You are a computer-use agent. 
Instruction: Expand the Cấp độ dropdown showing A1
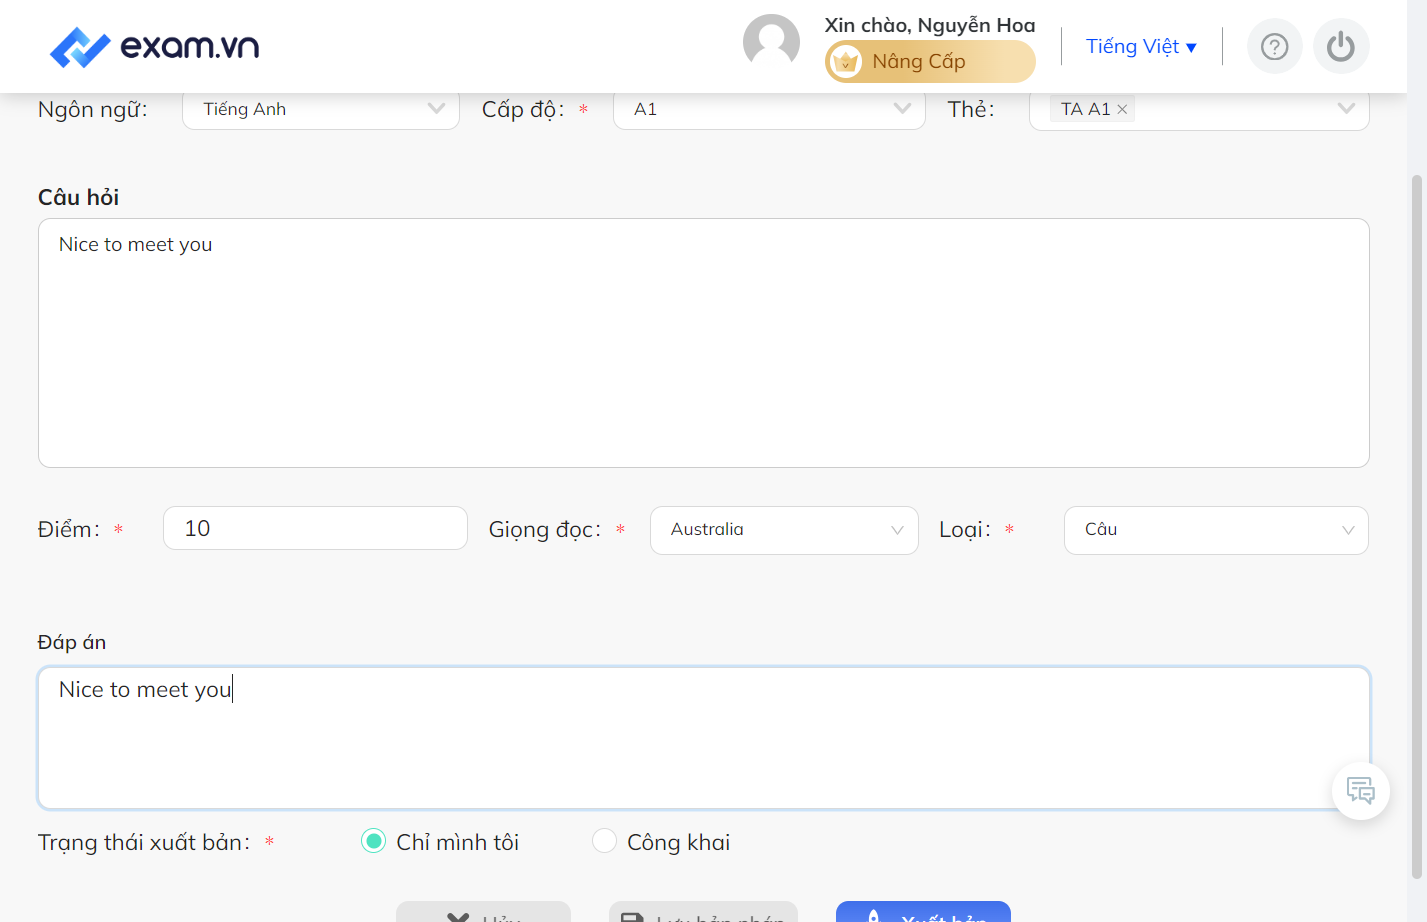point(769,109)
